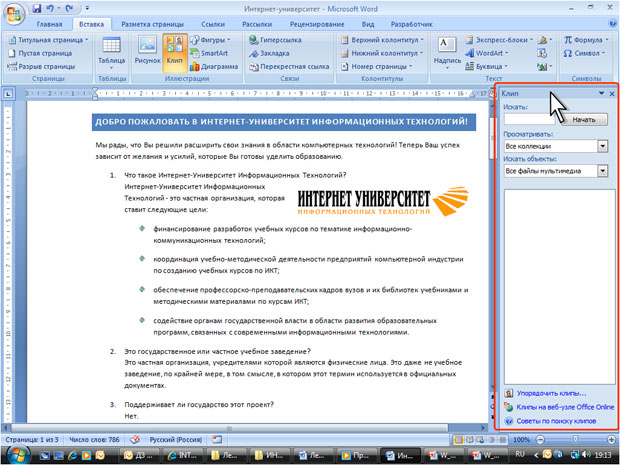This screenshot has width=620, height=465.
Task: Click Русский (Россия) language indicator
Action: (x=176, y=439)
